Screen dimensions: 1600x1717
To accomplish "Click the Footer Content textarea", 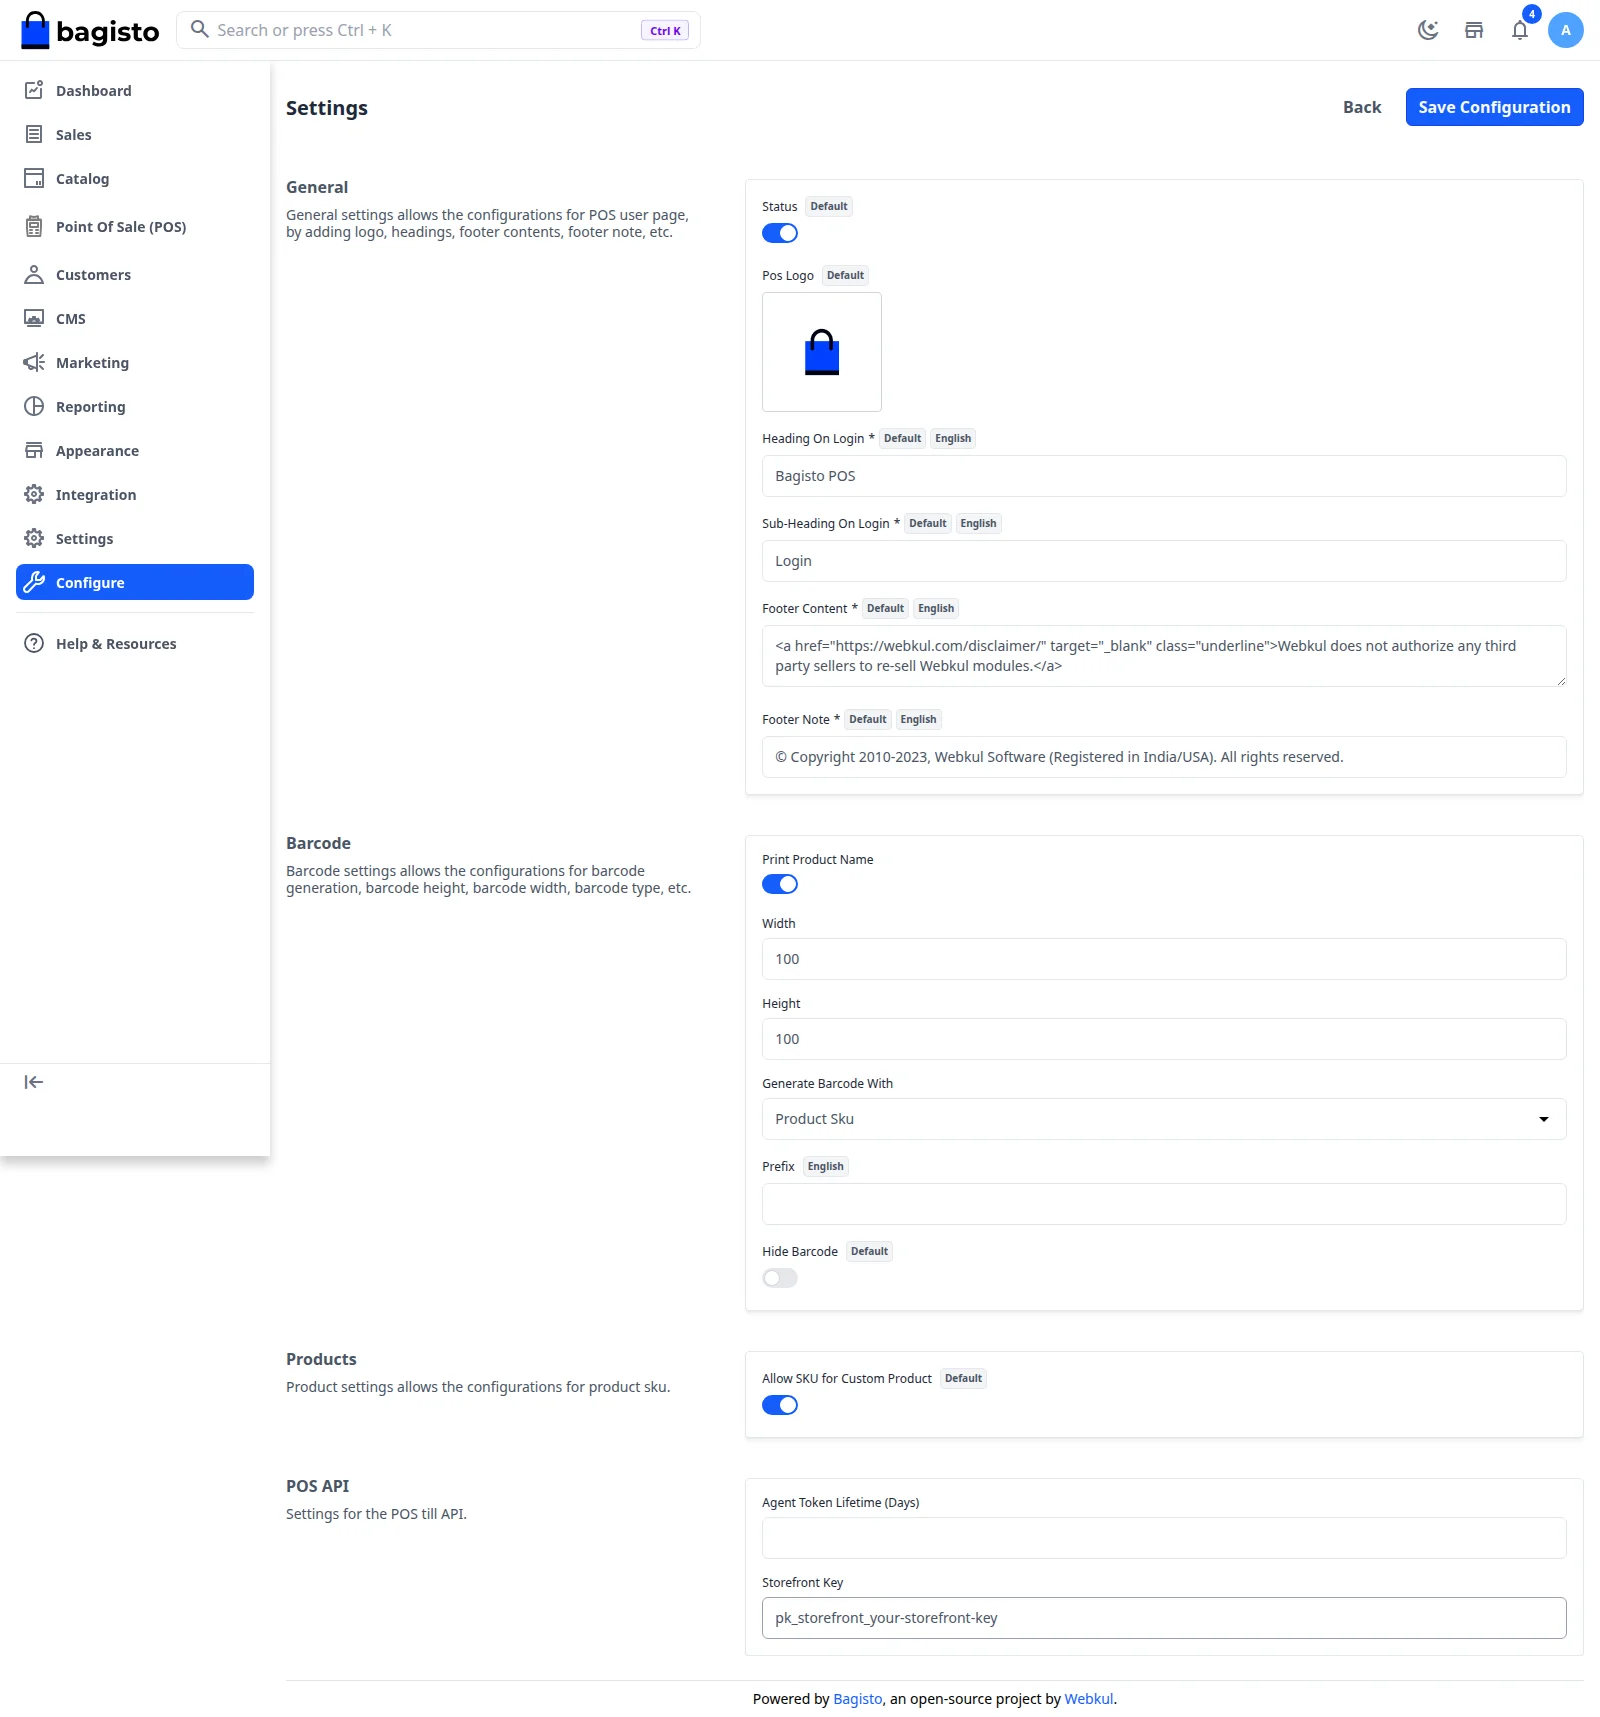I will [x=1164, y=656].
